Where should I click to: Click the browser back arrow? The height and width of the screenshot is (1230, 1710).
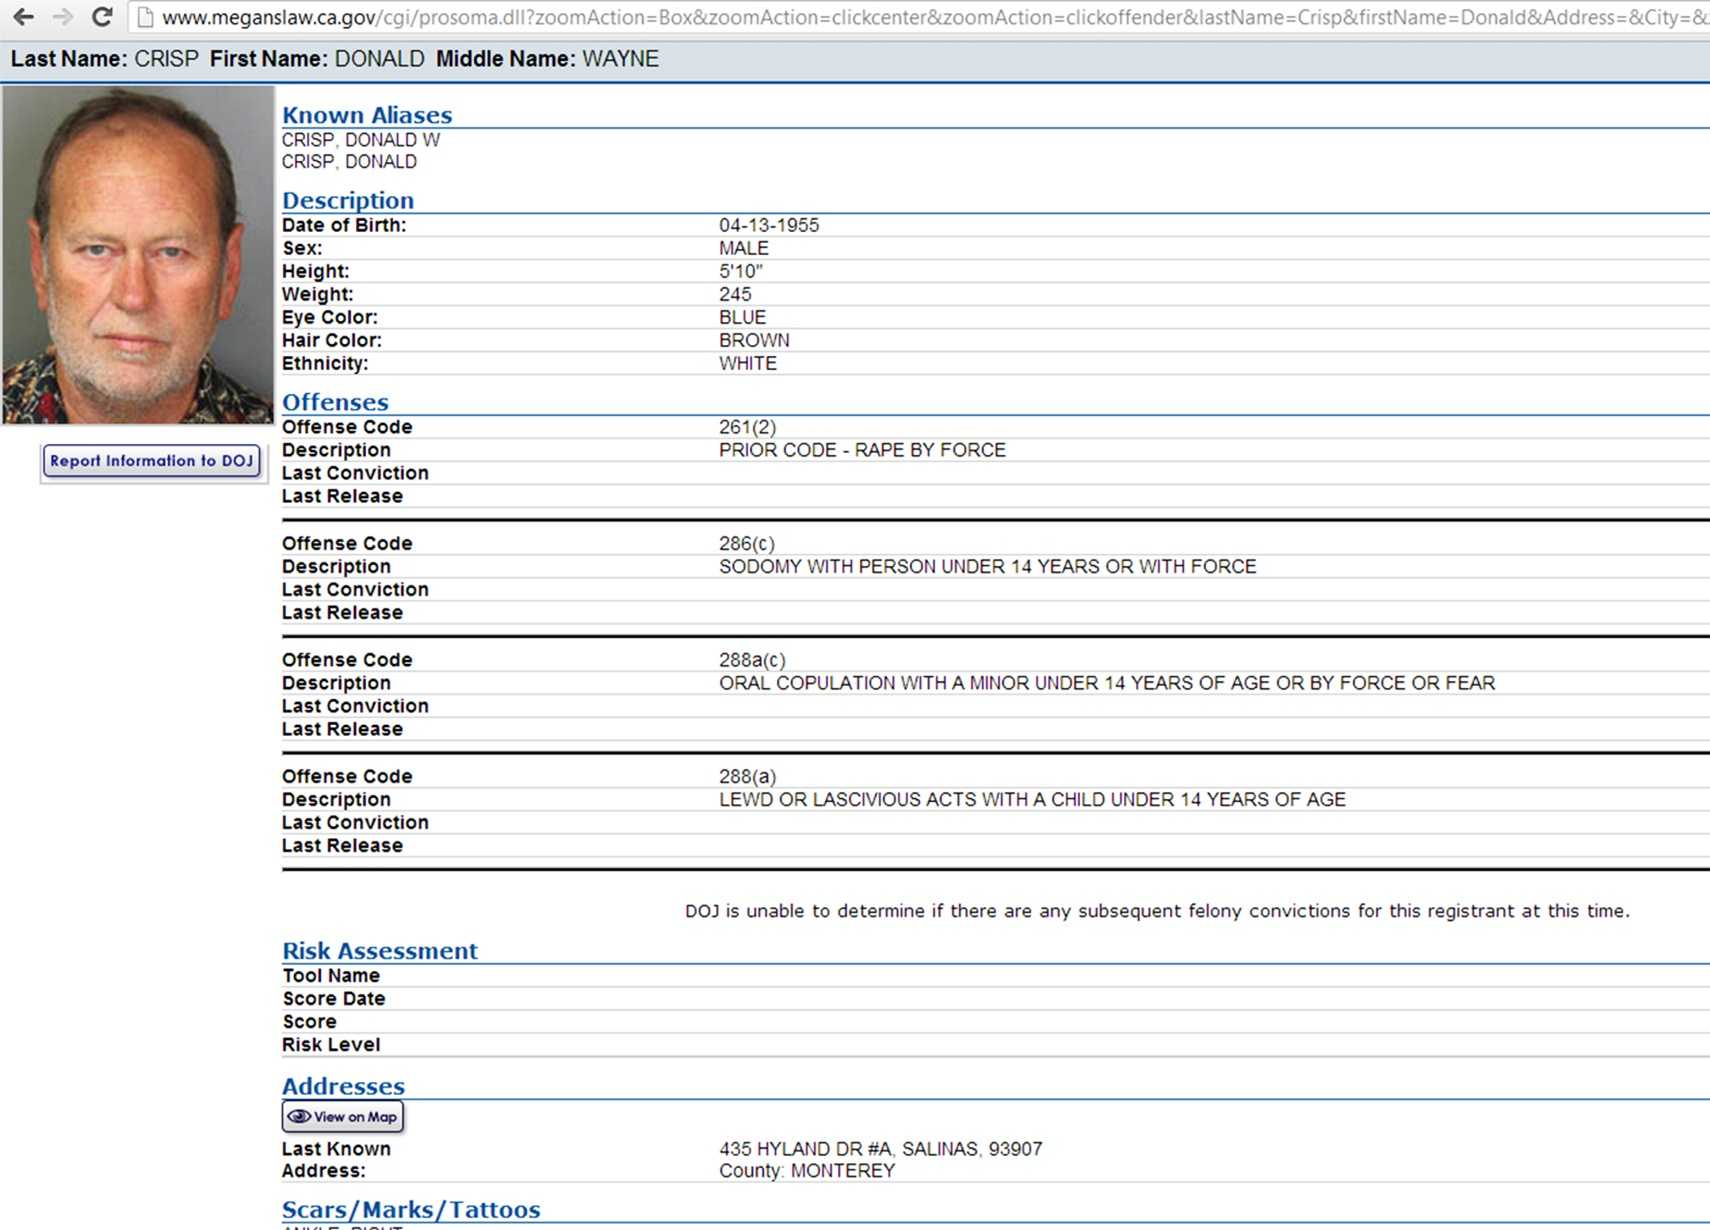tap(23, 17)
